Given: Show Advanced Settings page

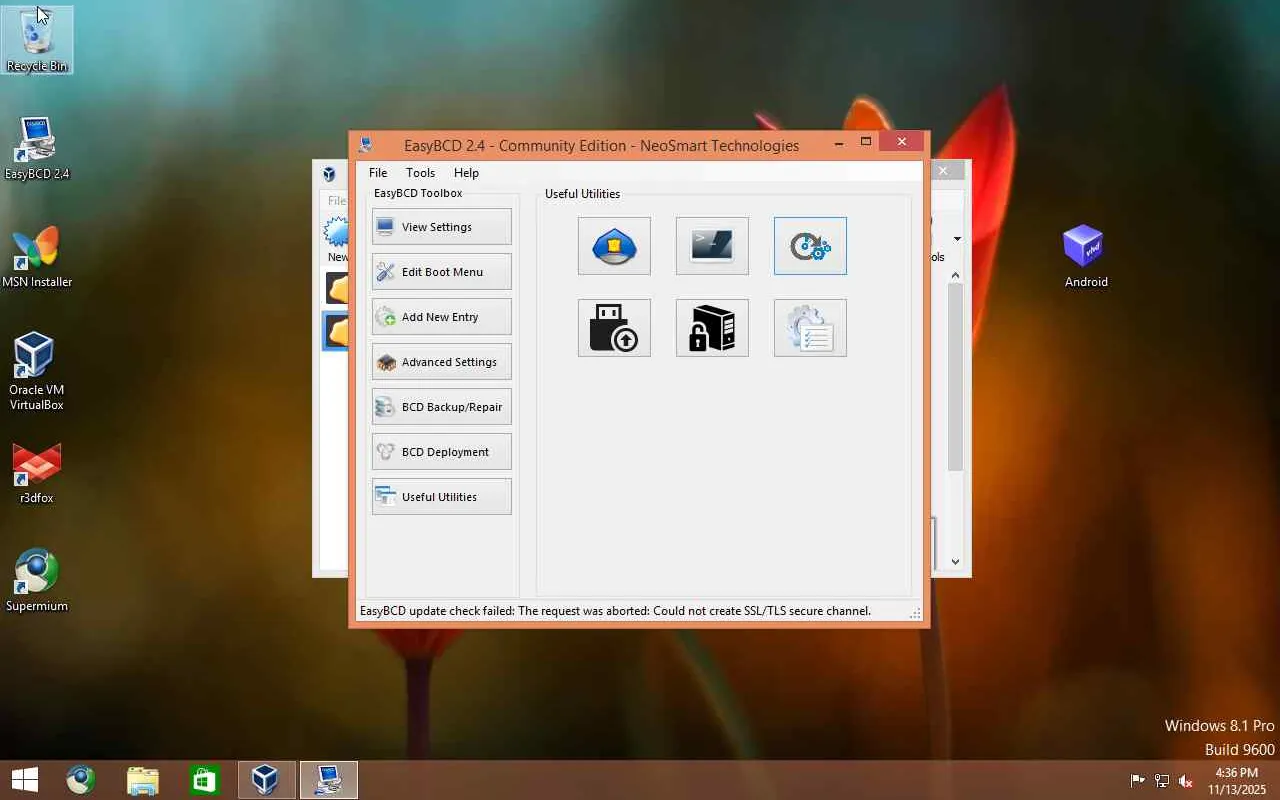Looking at the screenshot, I should (442, 362).
